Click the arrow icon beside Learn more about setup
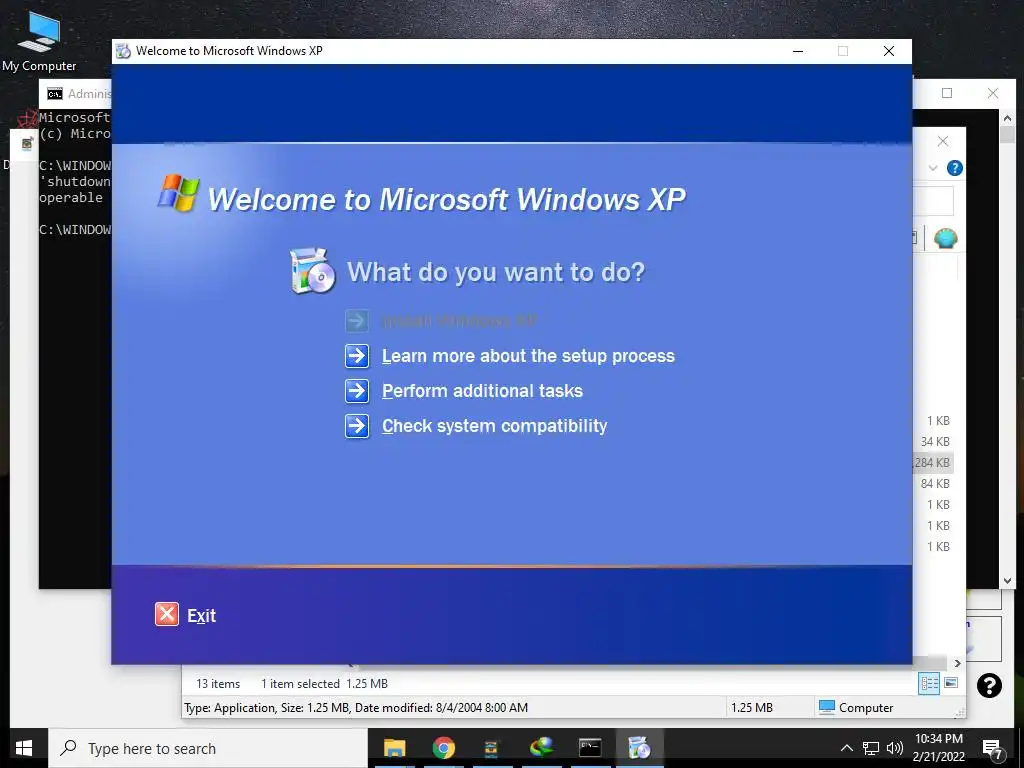The width and height of the screenshot is (1024, 768). [357, 356]
